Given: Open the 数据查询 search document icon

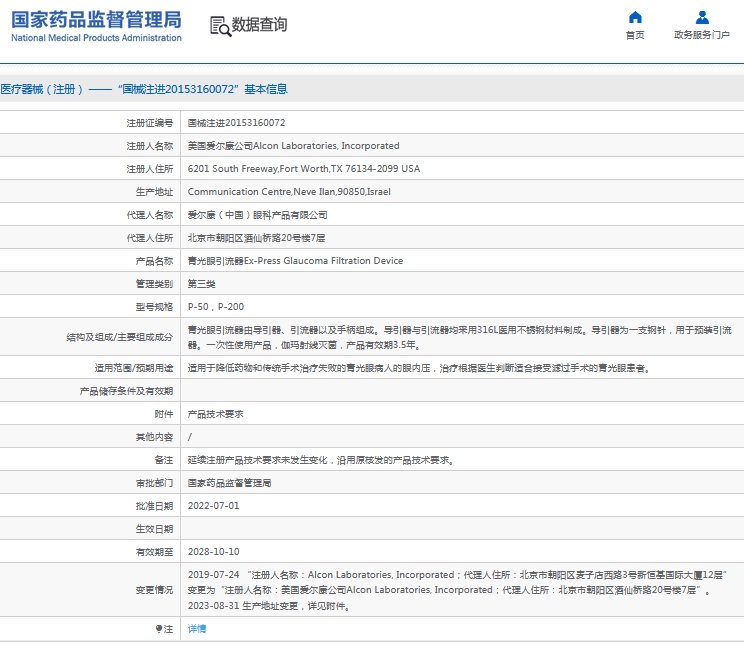Looking at the screenshot, I should click(x=220, y=26).
